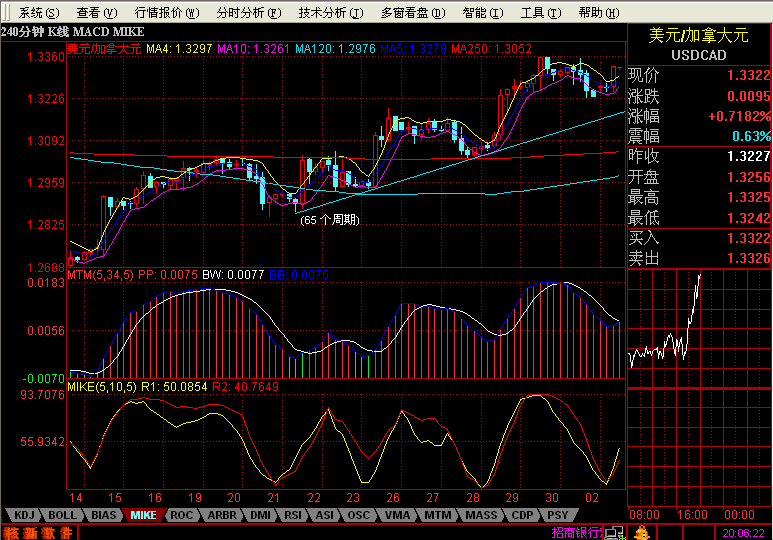The height and width of the screenshot is (540, 773).
Task: Switch to the ROC indicator tab
Action: (181, 515)
